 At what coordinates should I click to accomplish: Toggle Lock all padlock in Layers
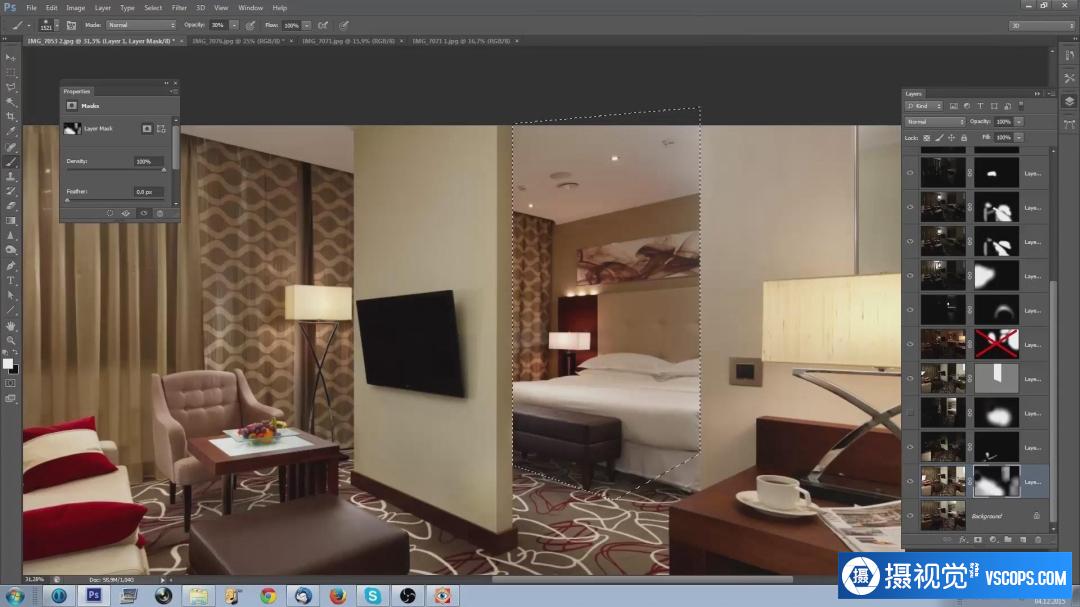(x=964, y=138)
